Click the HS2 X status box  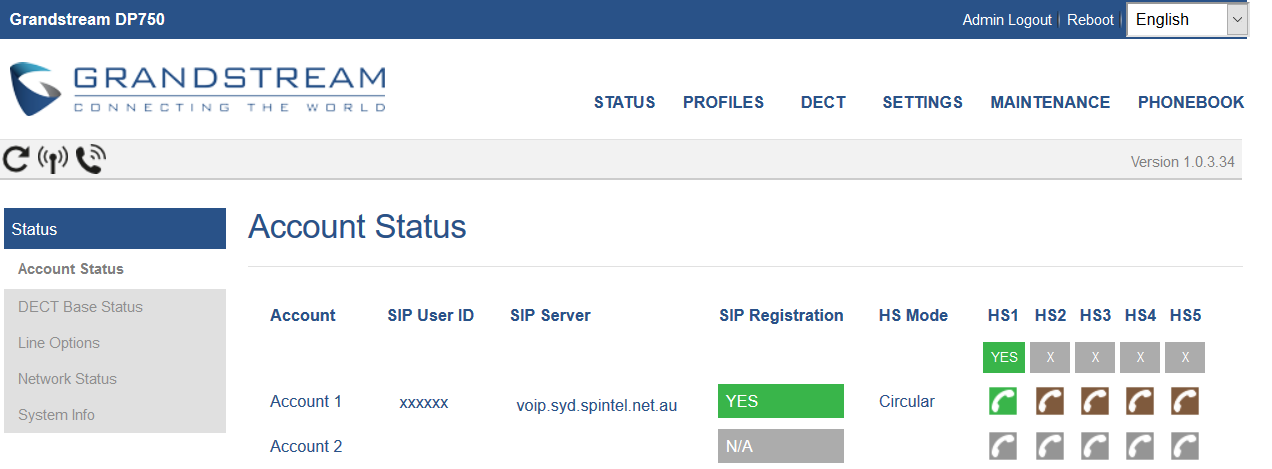click(1050, 357)
